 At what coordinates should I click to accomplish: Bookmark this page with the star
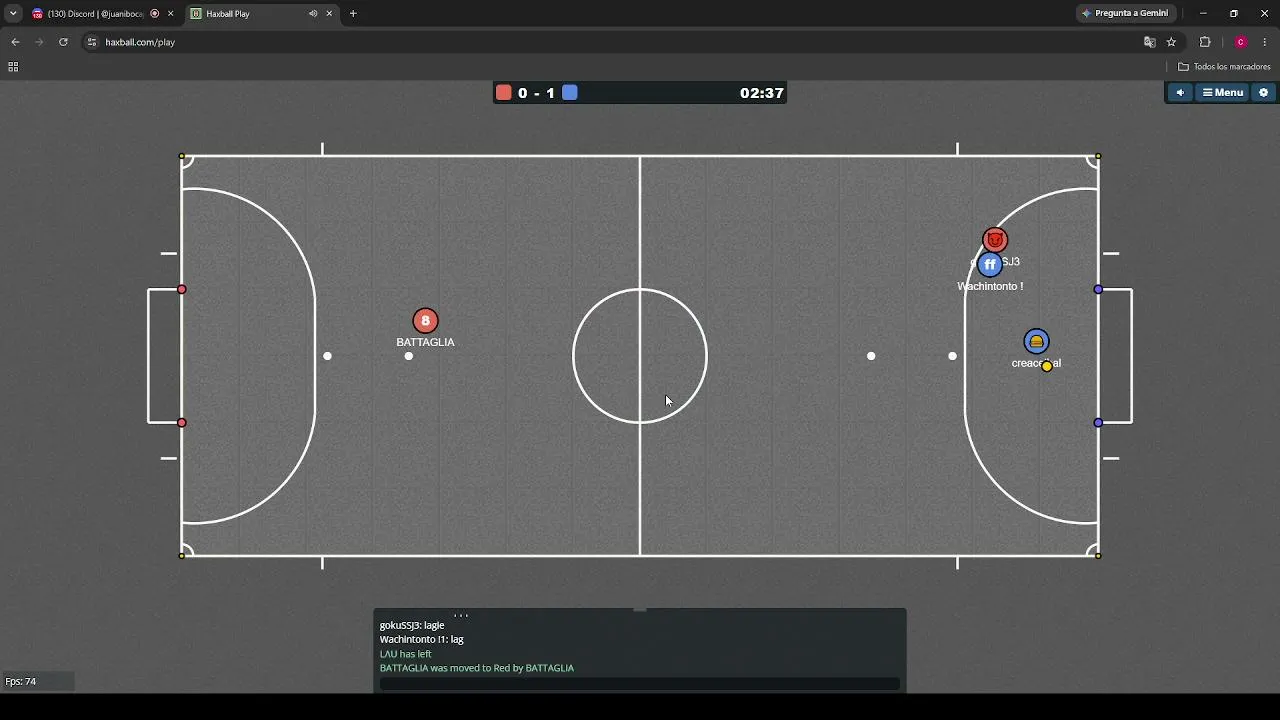[x=1171, y=42]
